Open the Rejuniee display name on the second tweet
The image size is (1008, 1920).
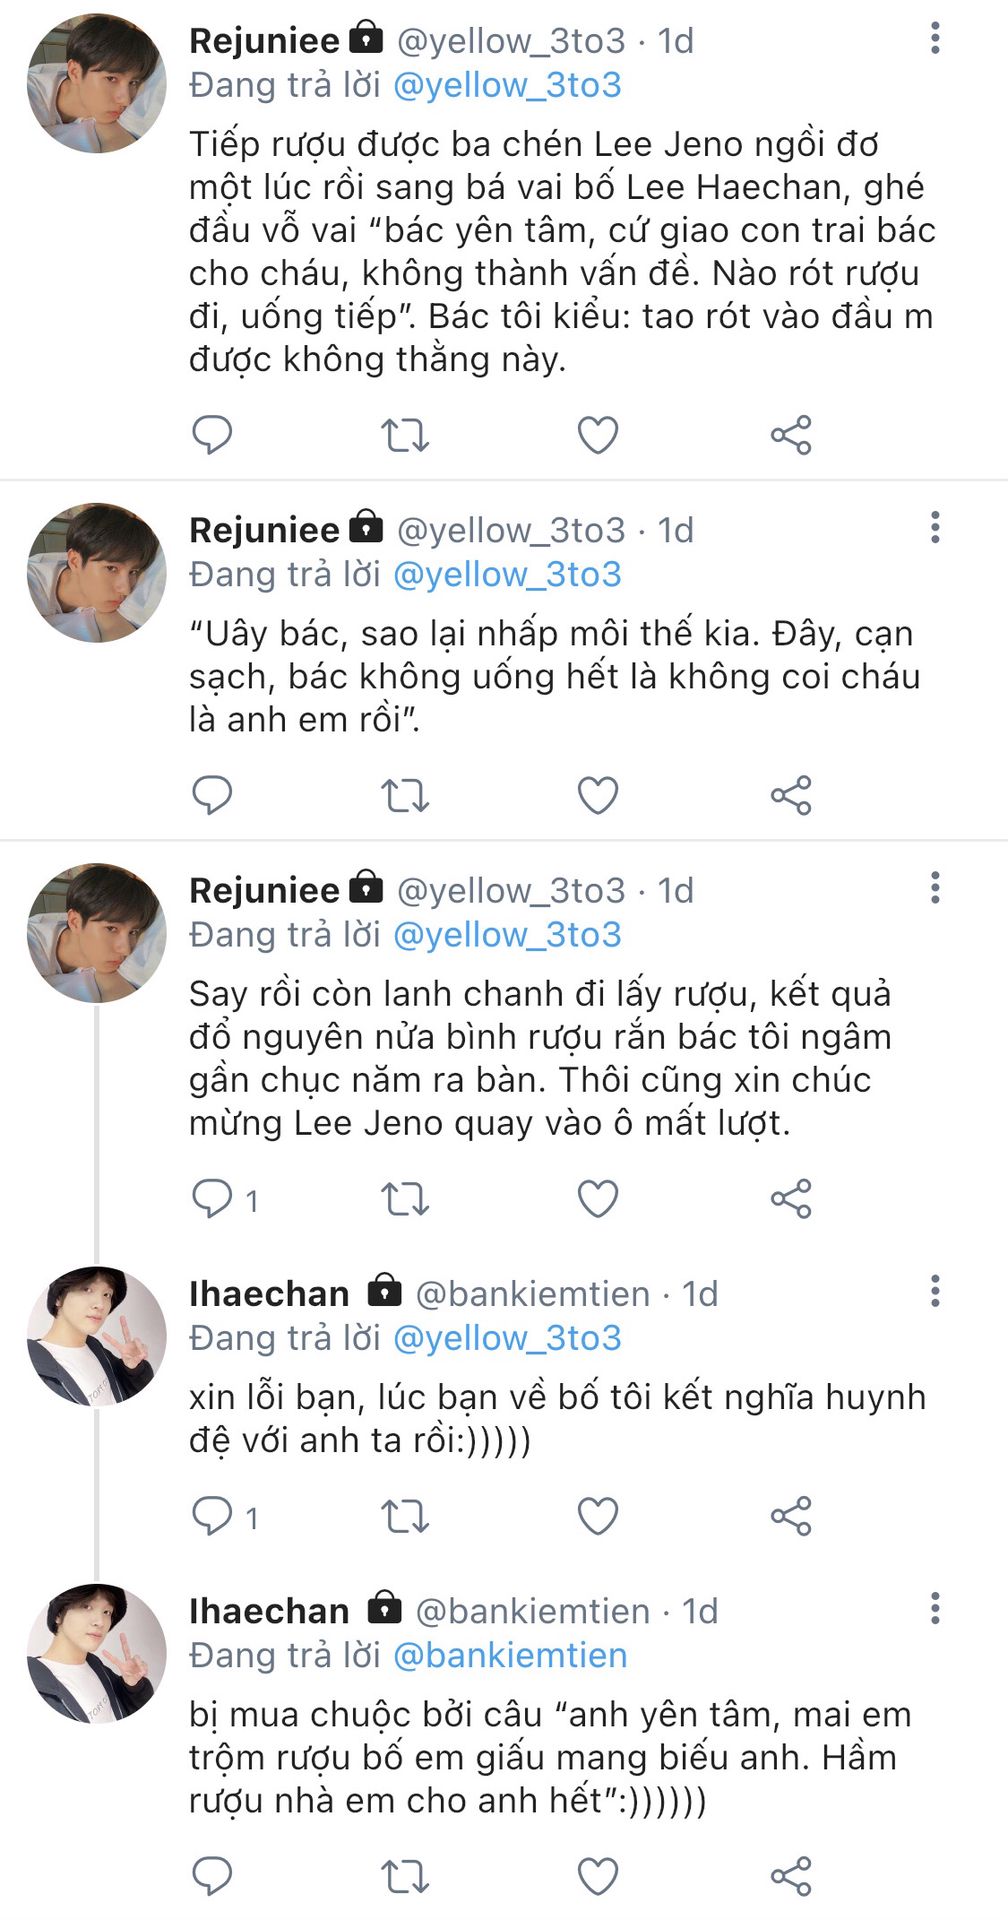point(264,530)
